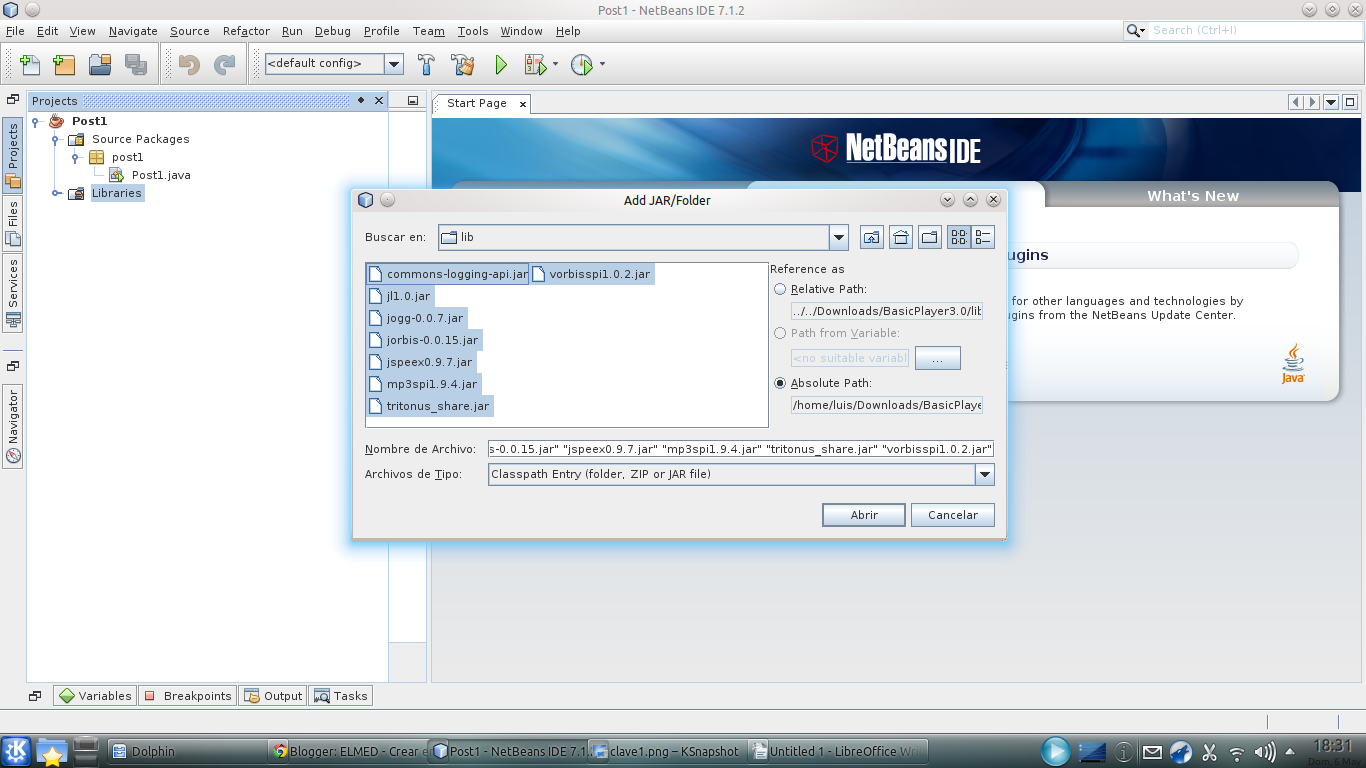Select the Build Project hammer icon
This screenshot has height=768, width=1366.
click(x=426, y=64)
